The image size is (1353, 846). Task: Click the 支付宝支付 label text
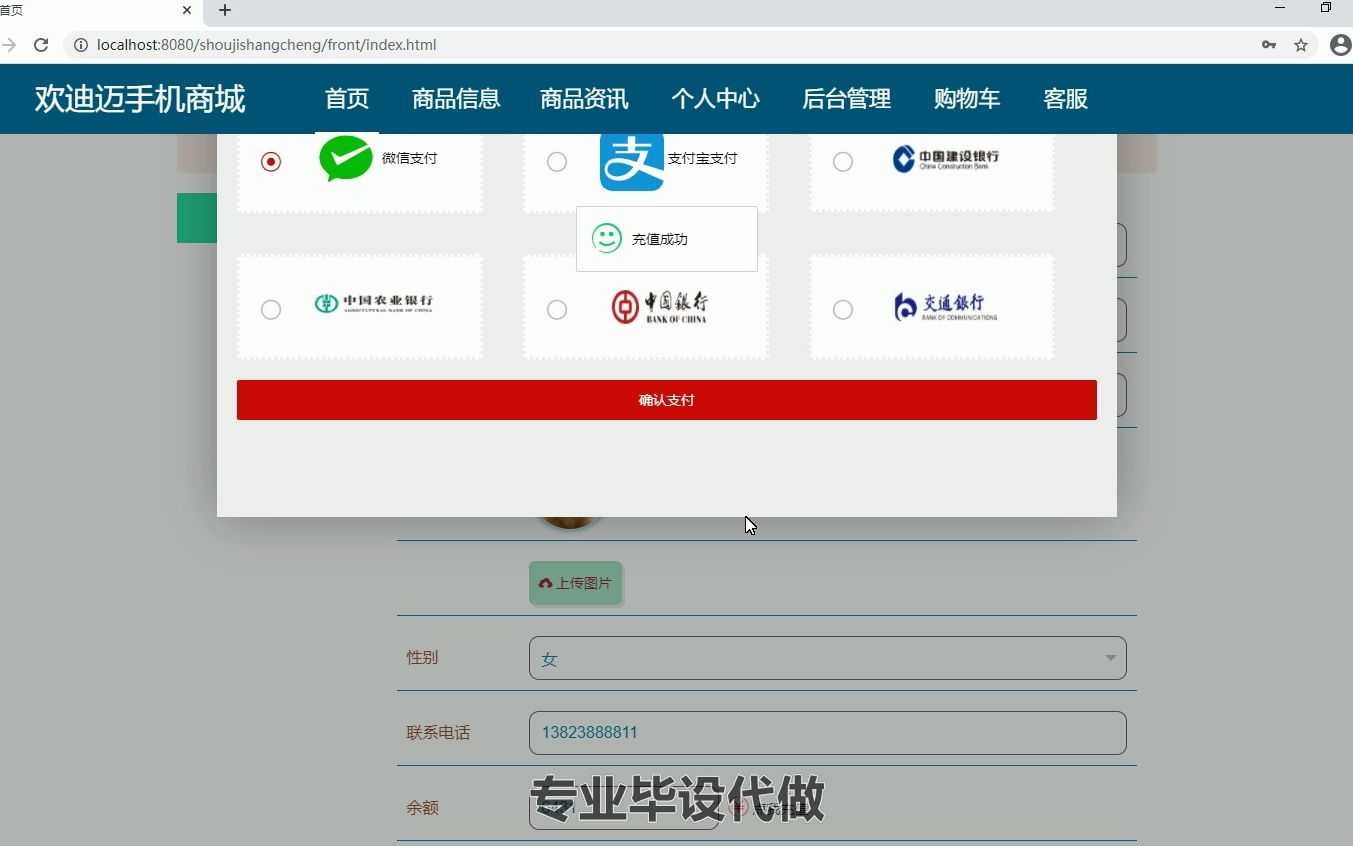pos(703,158)
